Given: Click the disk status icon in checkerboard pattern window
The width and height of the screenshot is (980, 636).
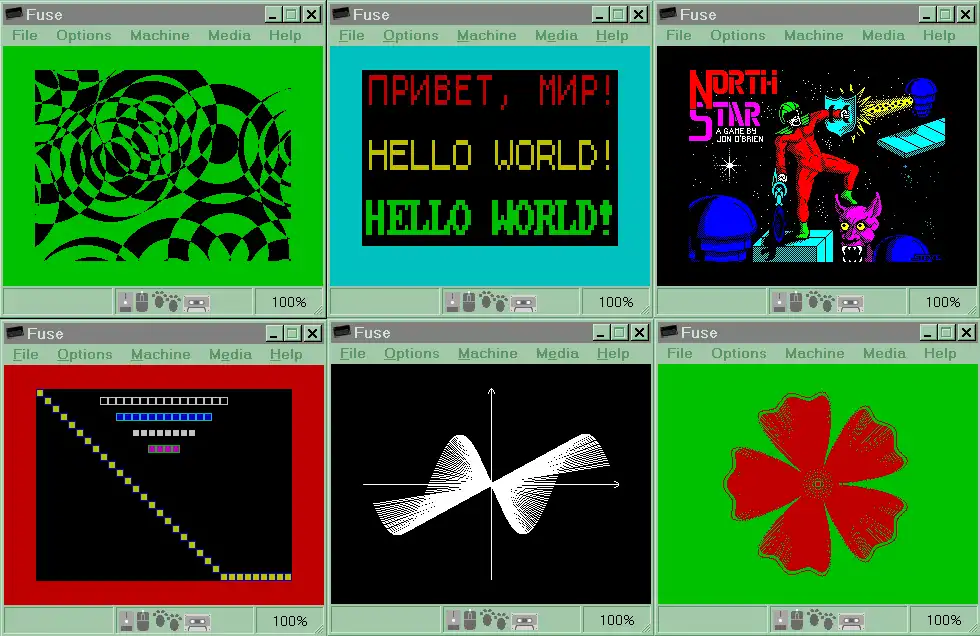Looking at the screenshot, I should (126, 302).
